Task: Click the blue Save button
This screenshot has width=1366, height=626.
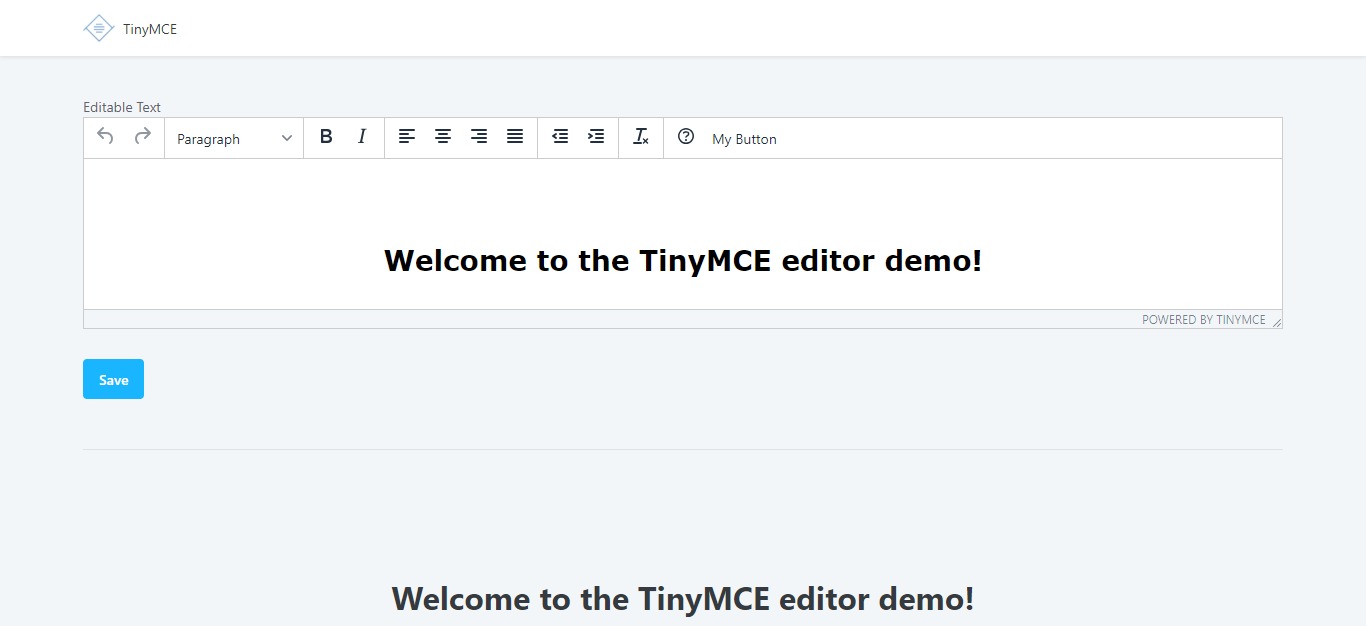Action: [113, 379]
